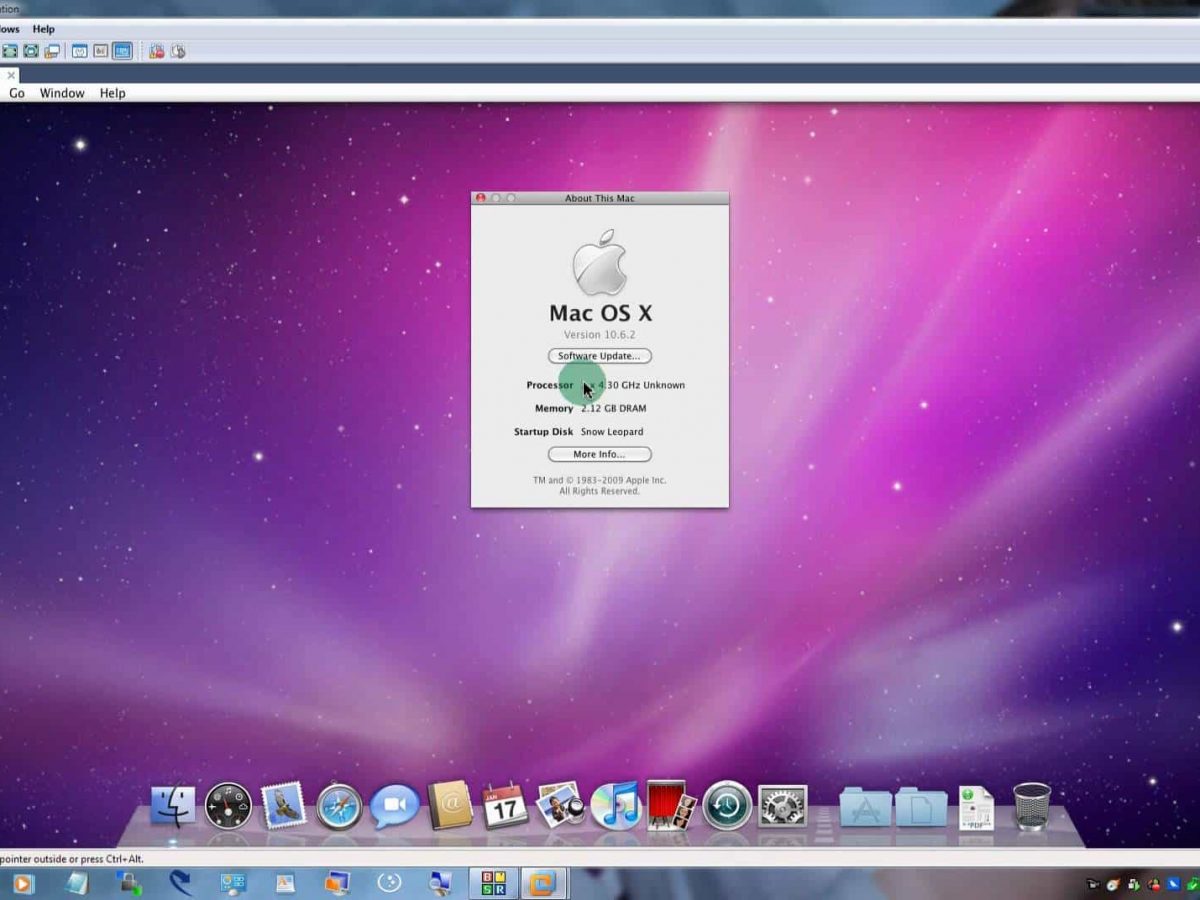Open iChat video bubble icon in dock

(394, 806)
